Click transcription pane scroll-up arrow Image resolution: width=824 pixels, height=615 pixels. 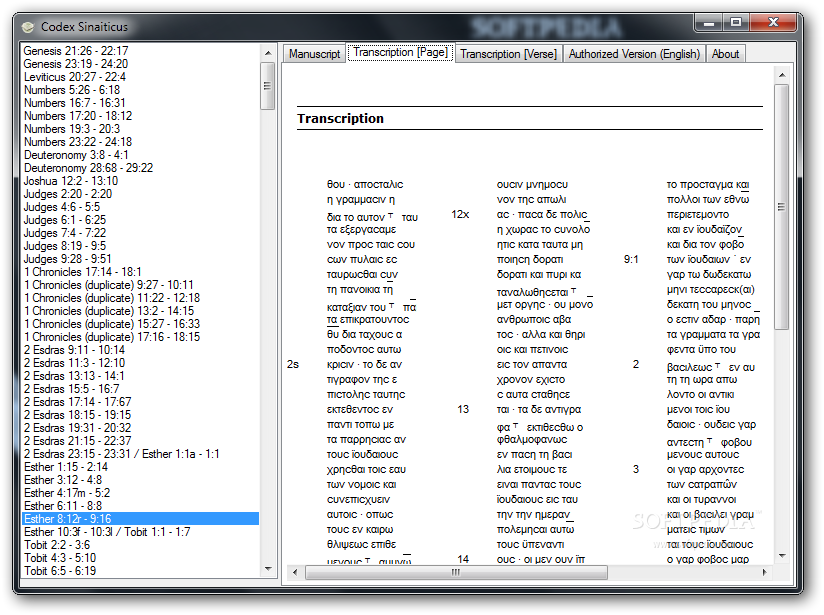[782, 75]
